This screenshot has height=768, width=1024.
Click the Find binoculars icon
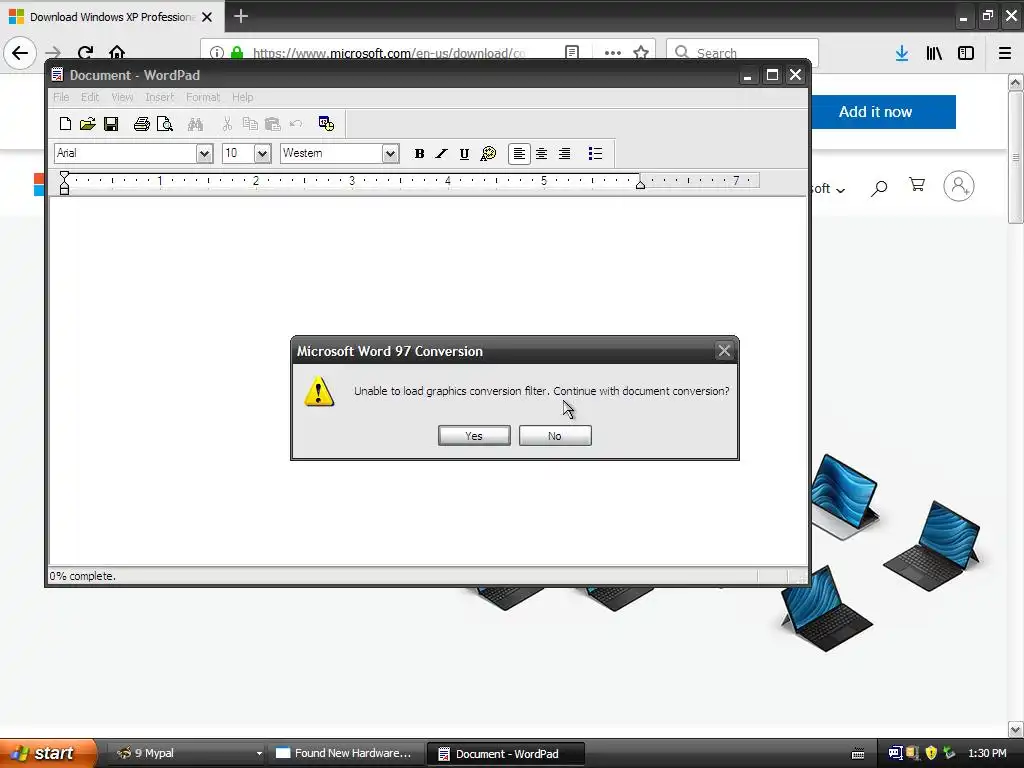[195, 124]
